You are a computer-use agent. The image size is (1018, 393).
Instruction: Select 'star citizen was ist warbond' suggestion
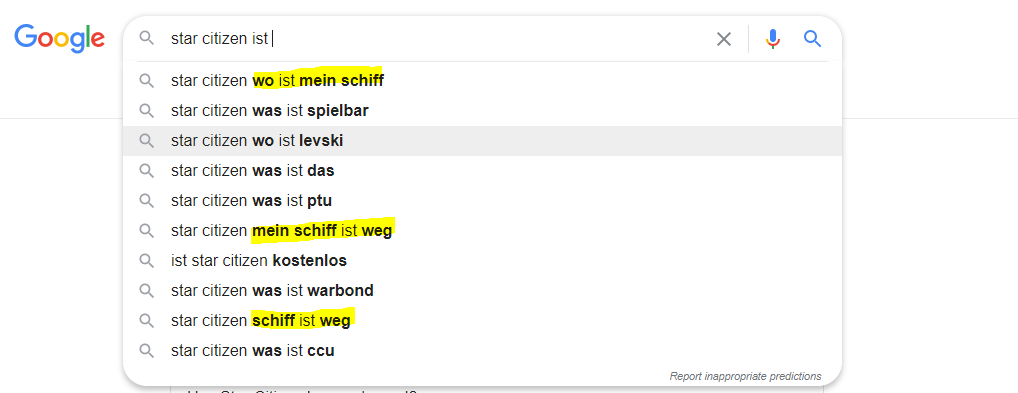coord(482,290)
